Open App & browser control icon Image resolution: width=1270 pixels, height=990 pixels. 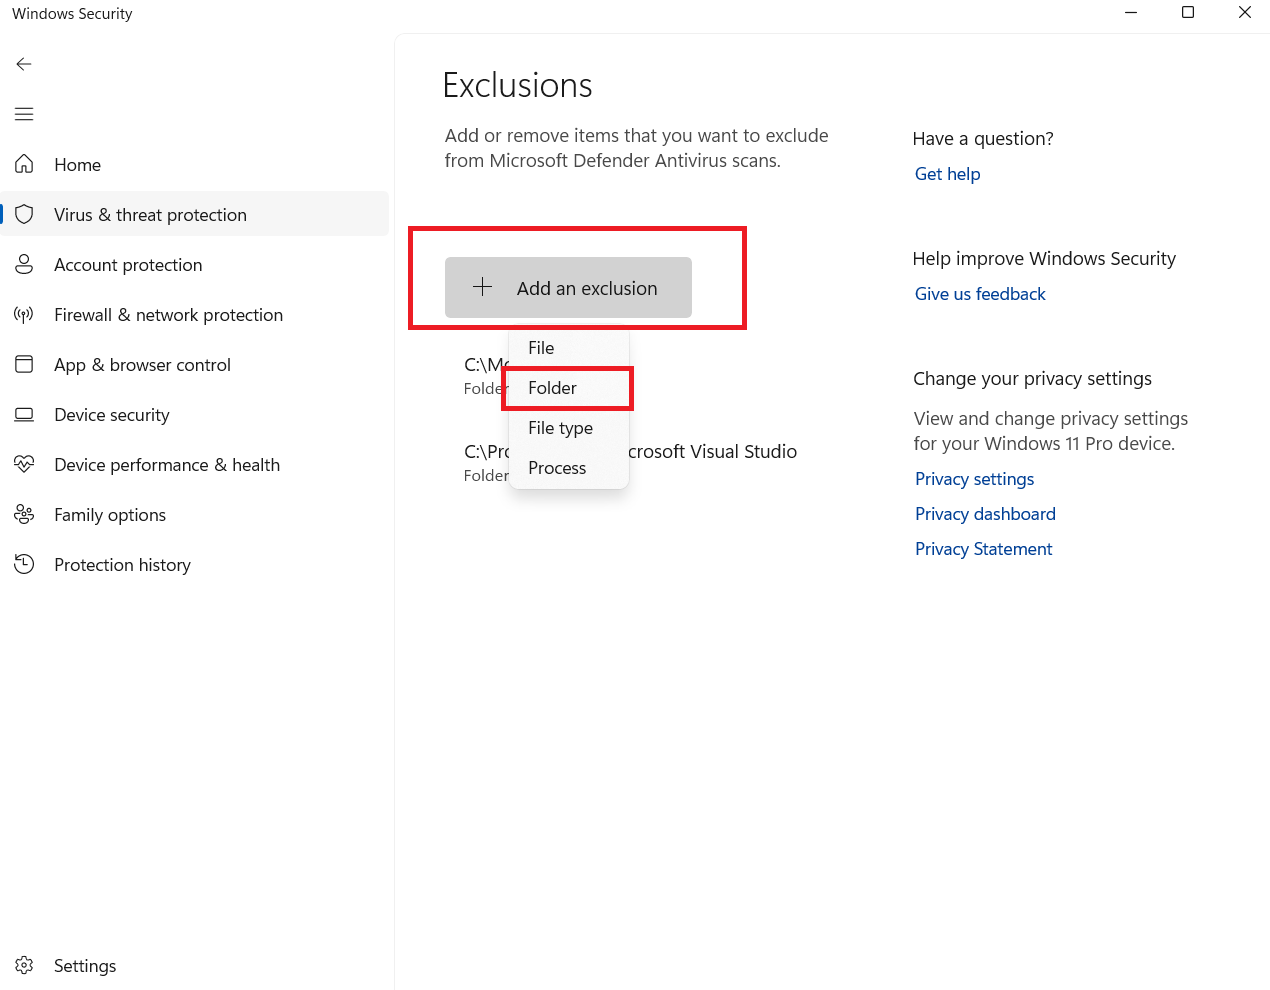(x=24, y=364)
